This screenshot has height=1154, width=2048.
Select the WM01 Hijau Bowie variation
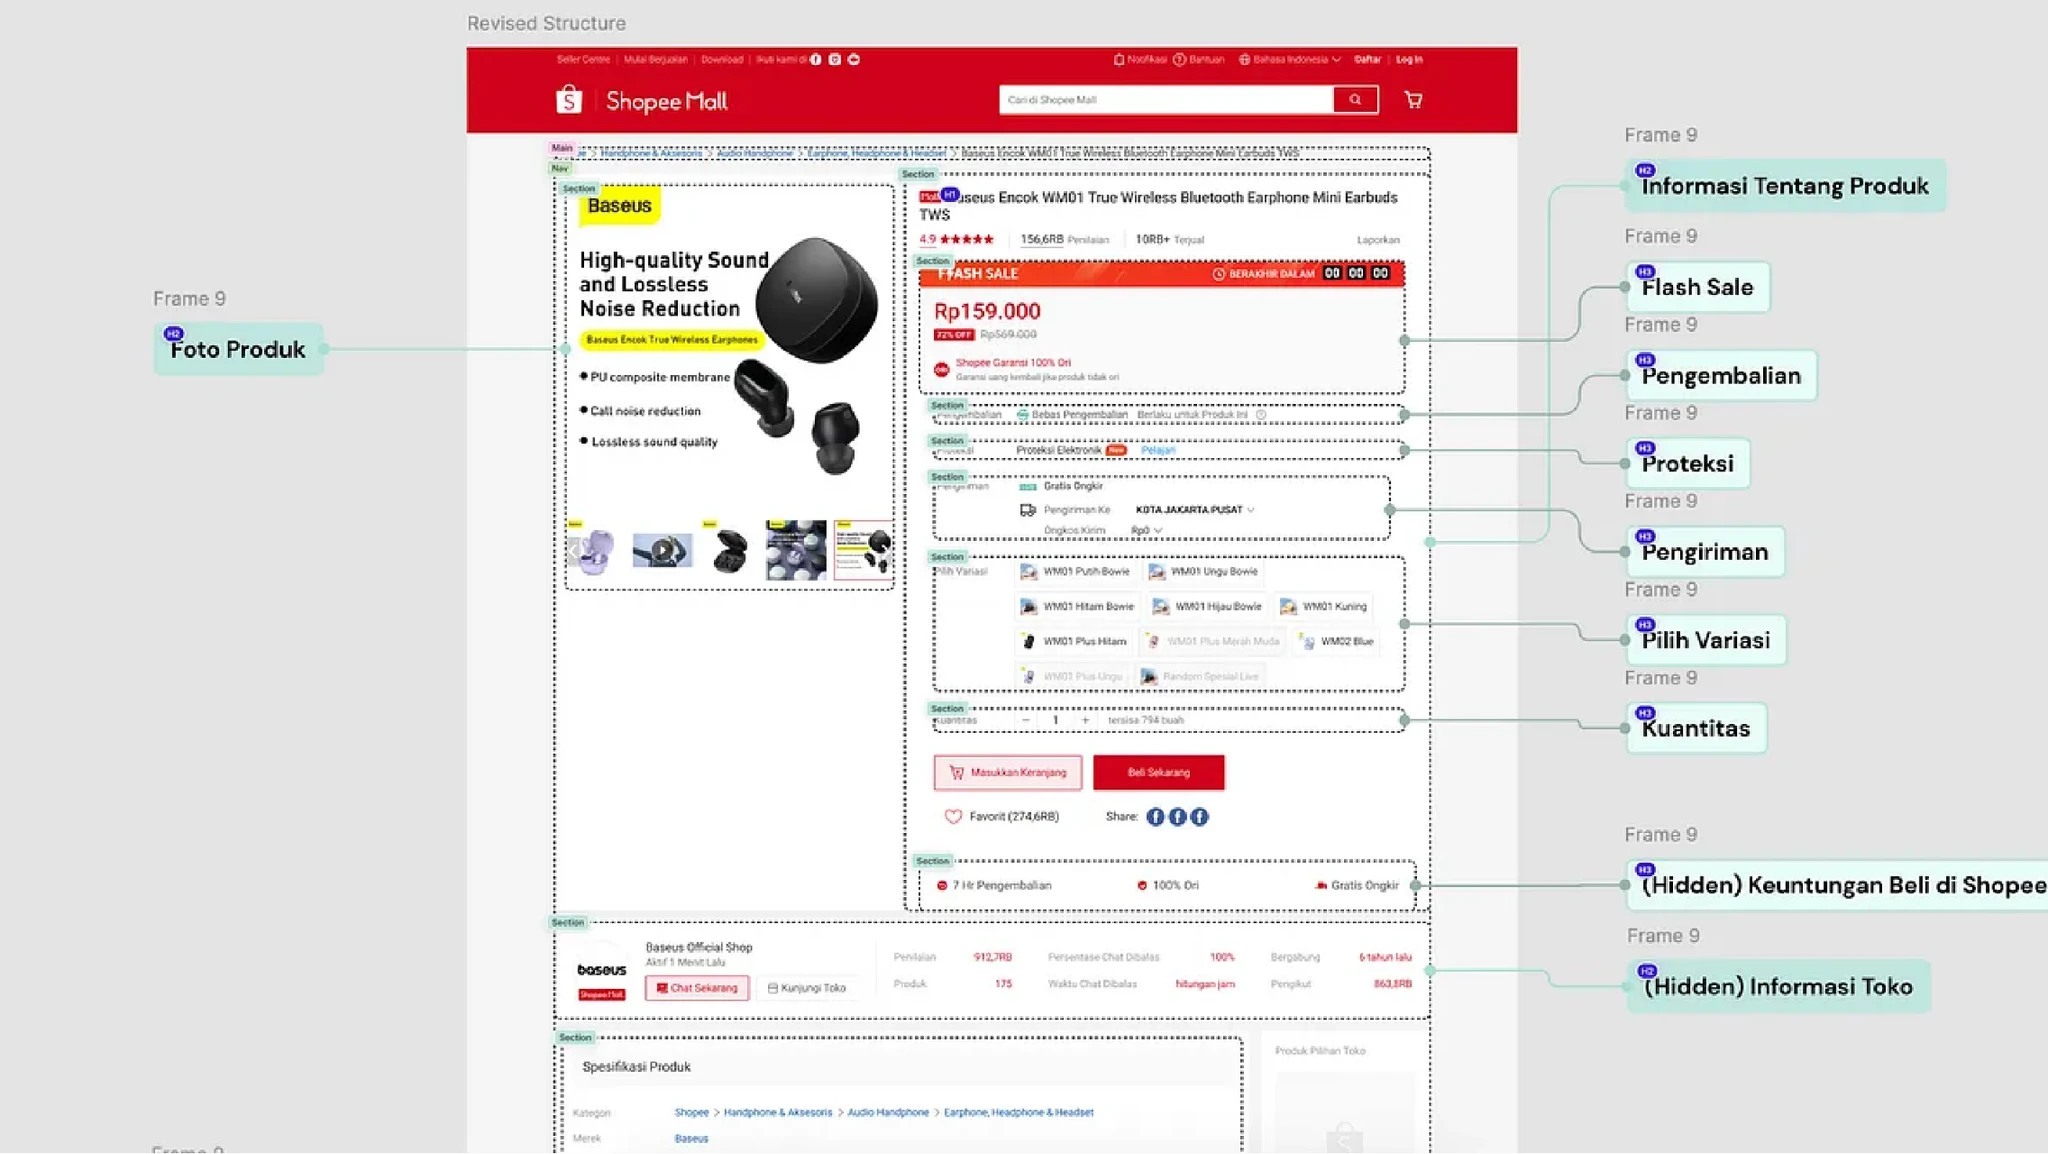pyautogui.click(x=1207, y=606)
